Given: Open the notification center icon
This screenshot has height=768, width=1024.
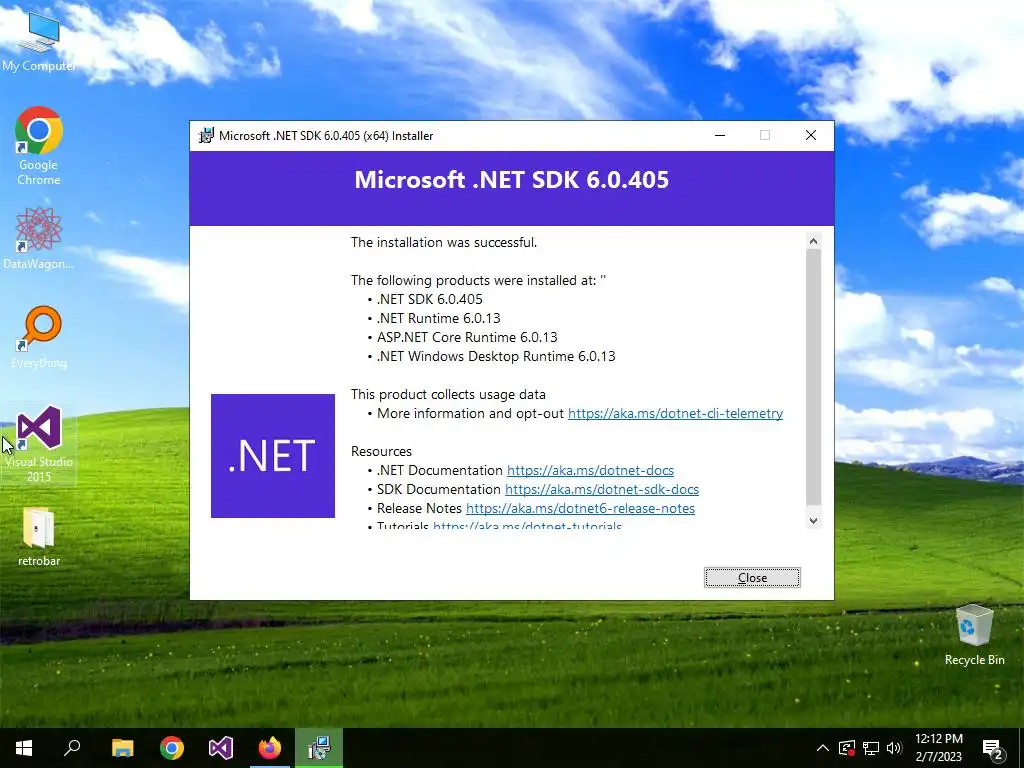Looking at the screenshot, I should pos(993,748).
